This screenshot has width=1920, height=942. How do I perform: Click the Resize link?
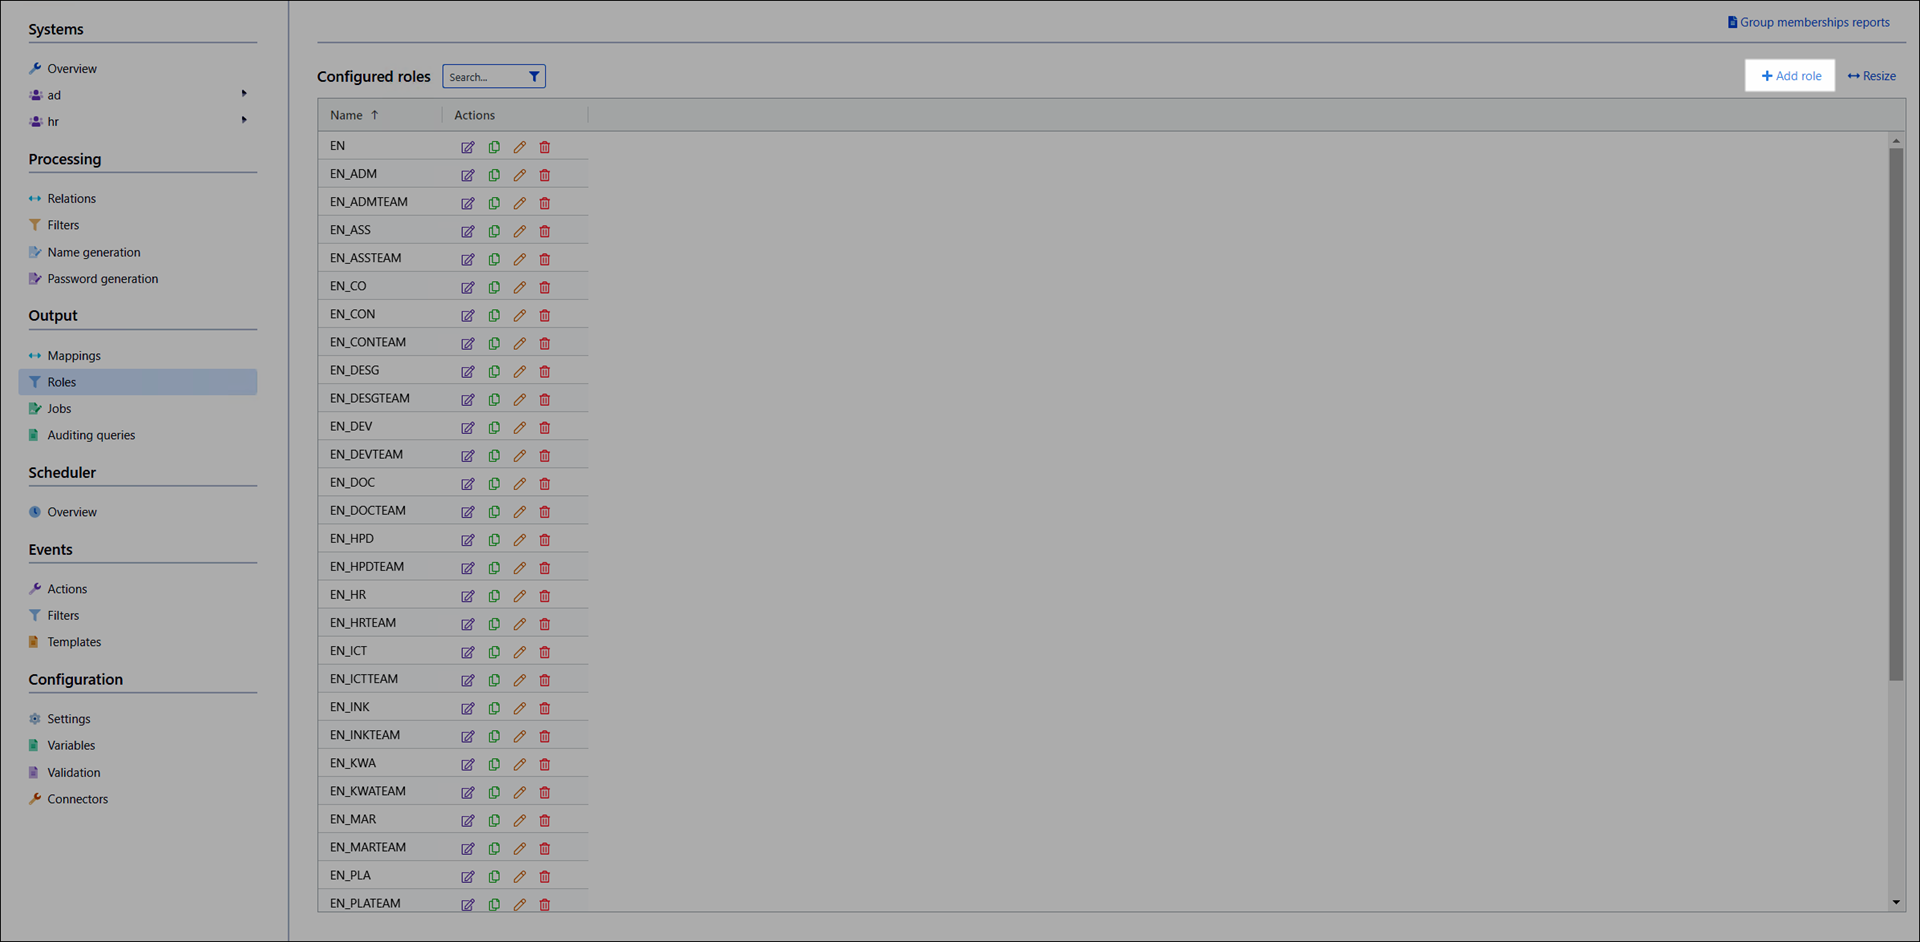1872,76
